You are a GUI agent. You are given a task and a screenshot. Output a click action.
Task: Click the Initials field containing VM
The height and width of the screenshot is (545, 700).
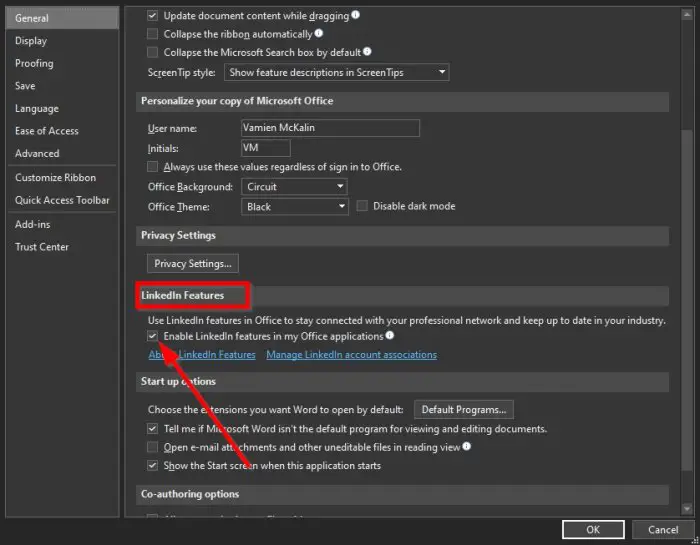266,148
